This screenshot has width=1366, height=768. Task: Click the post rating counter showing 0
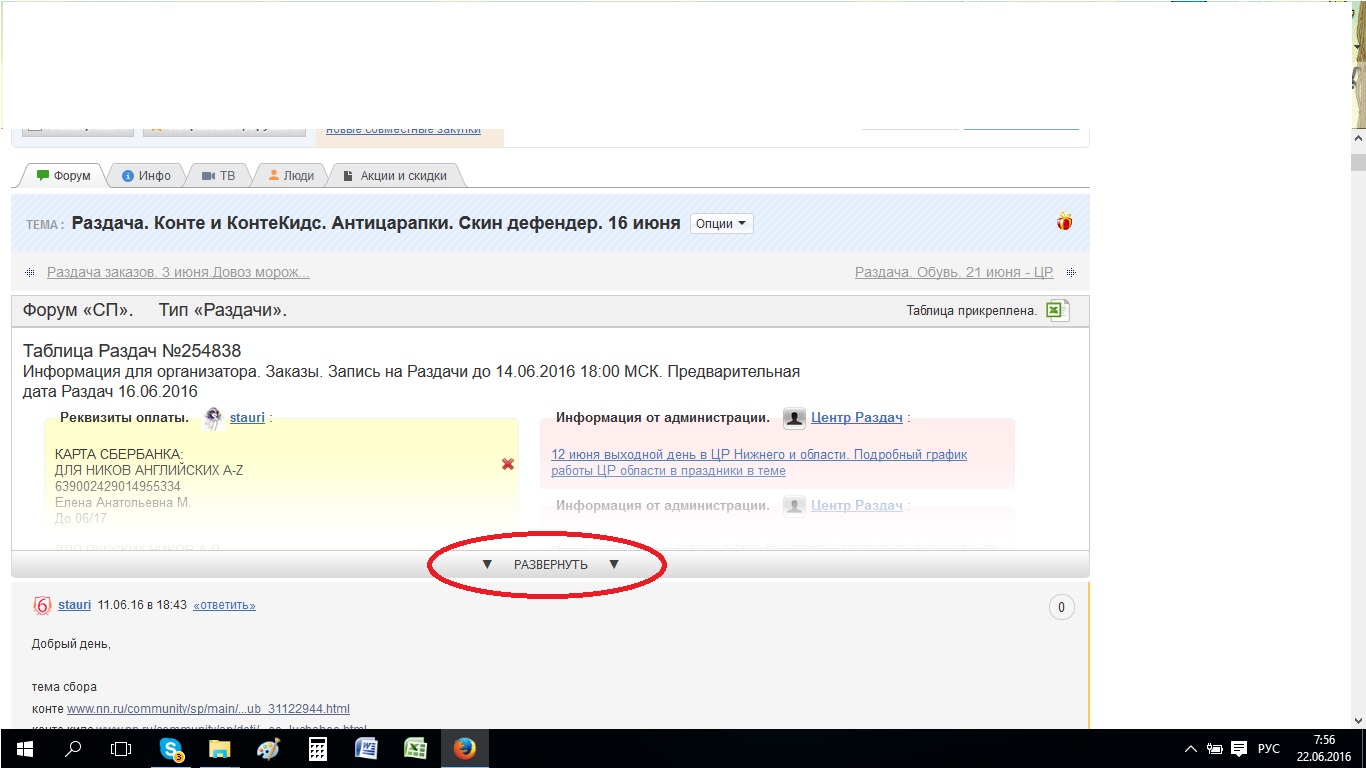1061,607
